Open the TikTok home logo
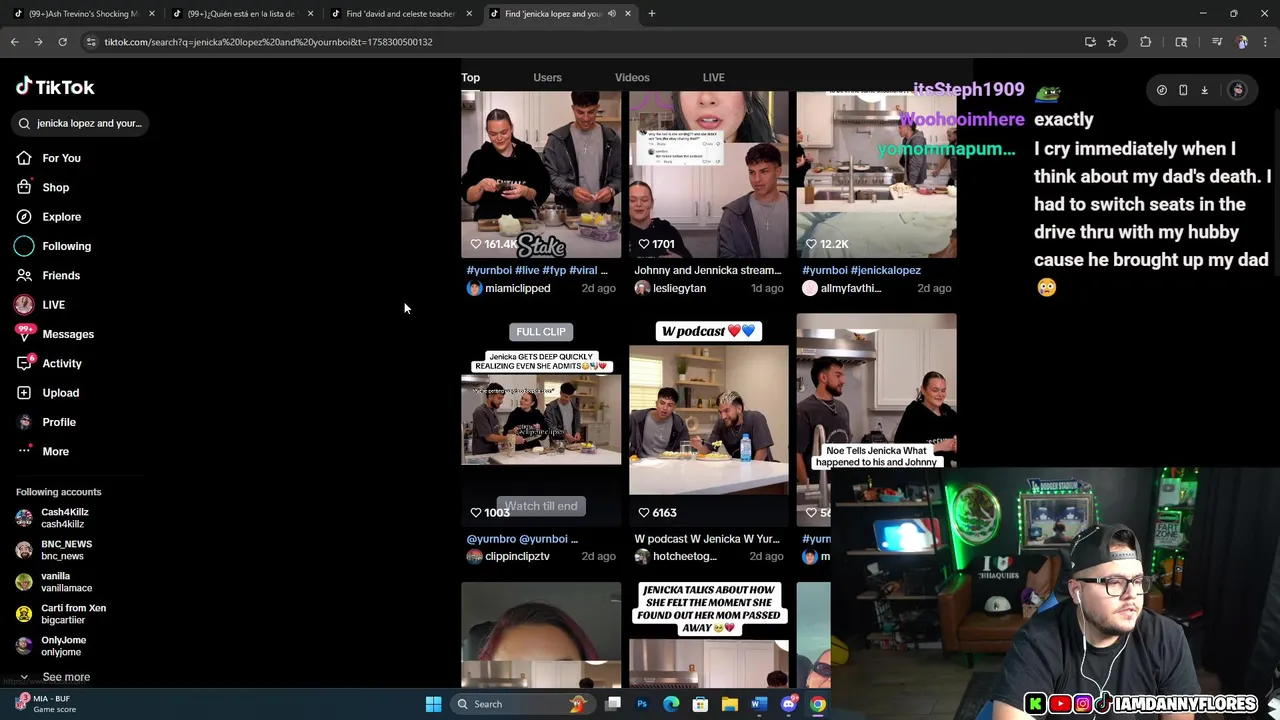Image resolution: width=1280 pixels, height=720 pixels. (x=55, y=87)
